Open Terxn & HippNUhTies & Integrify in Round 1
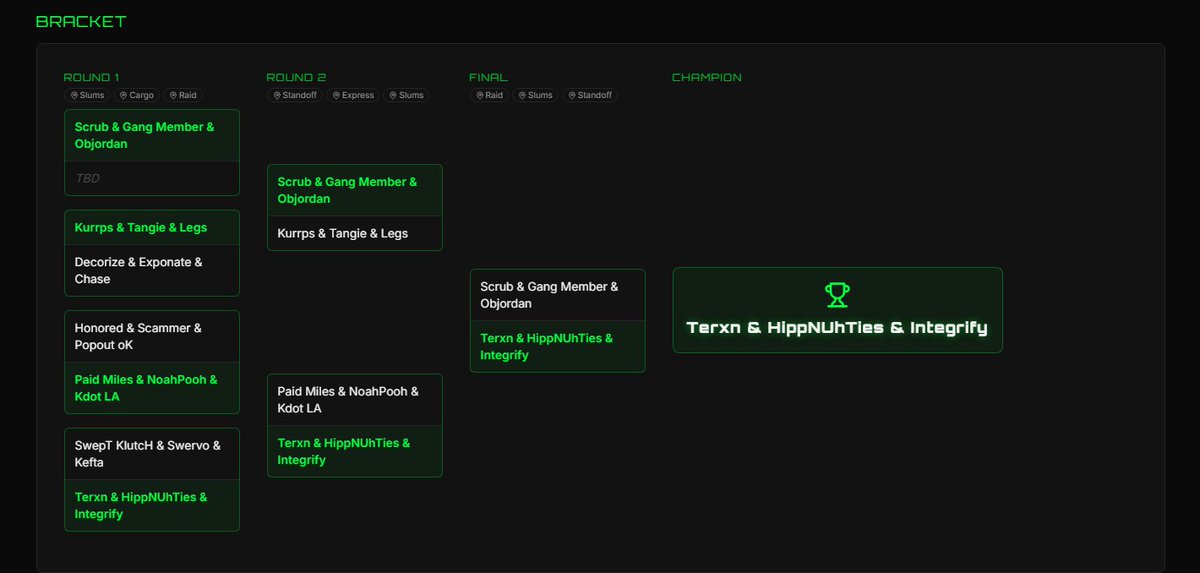1200x573 pixels. [152, 505]
